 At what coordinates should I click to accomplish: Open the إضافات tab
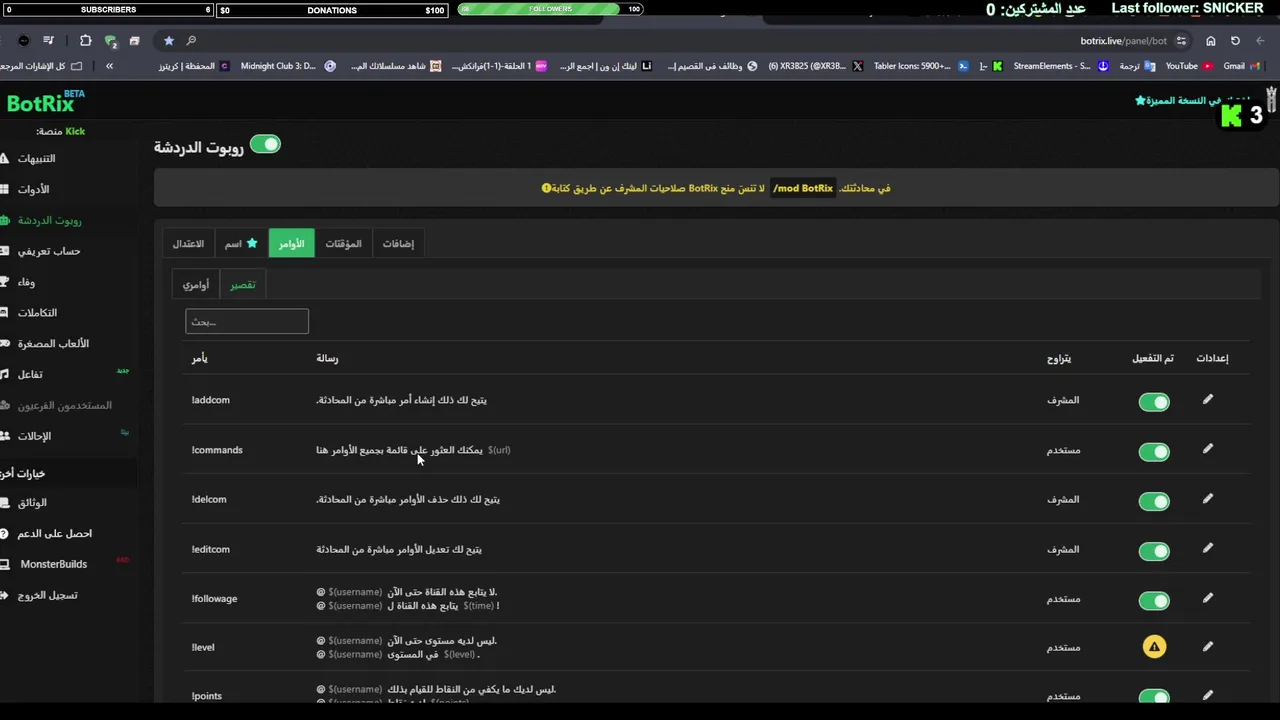[398, 243]
